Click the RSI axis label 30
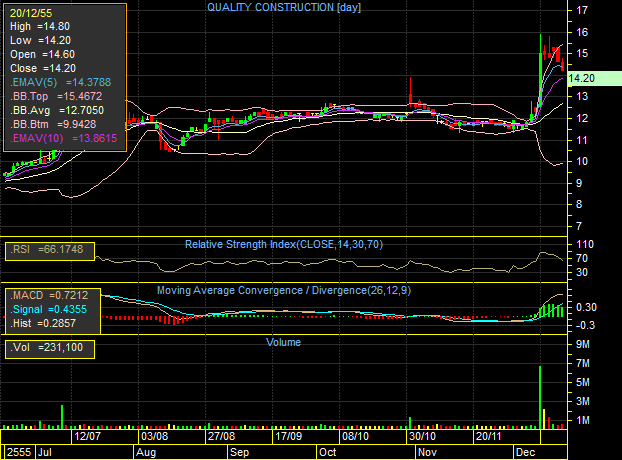This screenshot has width=622, height=460. click(x=582, y=272)
